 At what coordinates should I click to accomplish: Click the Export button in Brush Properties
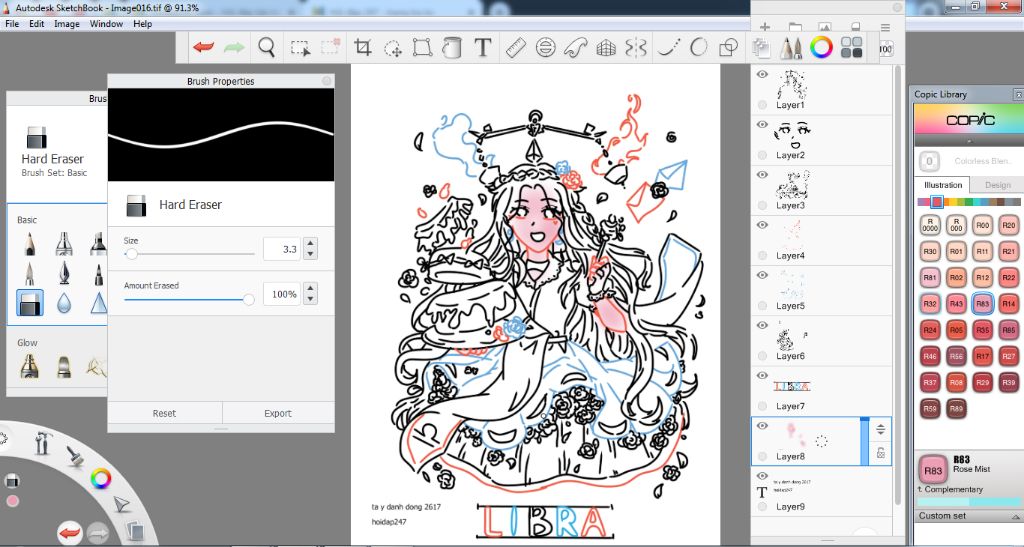[x=278, y=413]
